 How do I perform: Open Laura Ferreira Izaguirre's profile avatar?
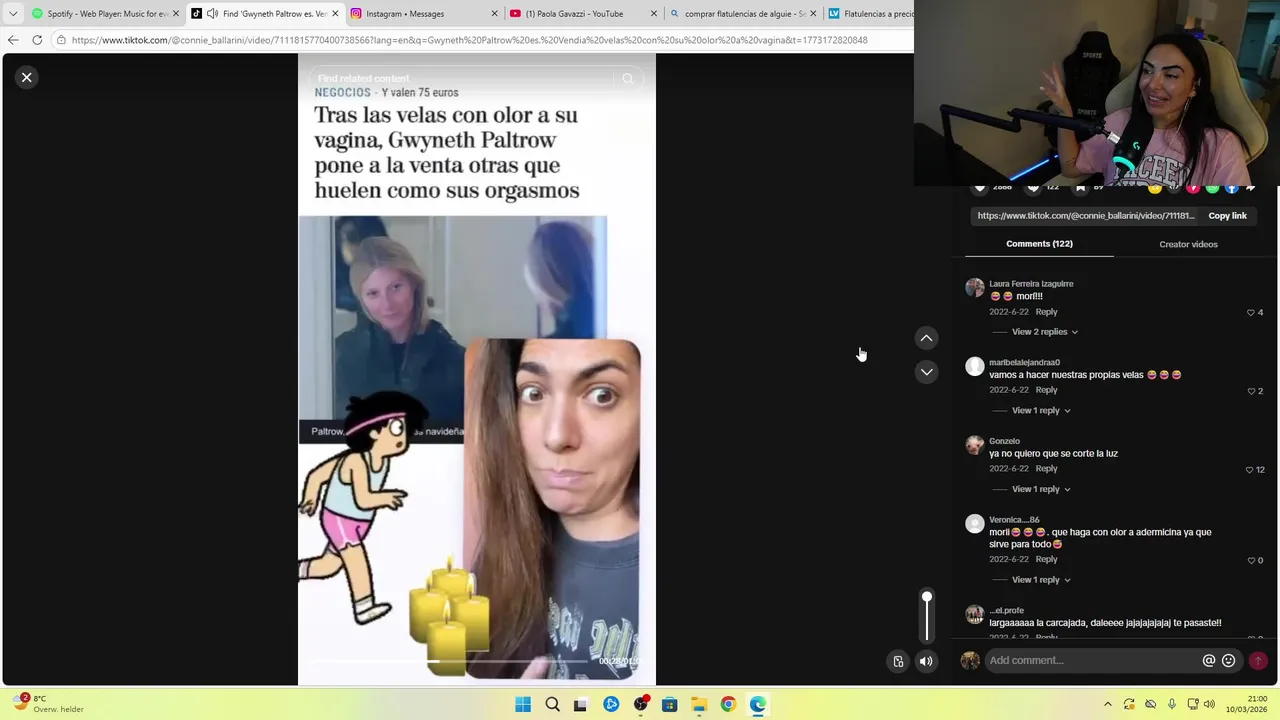975,288
